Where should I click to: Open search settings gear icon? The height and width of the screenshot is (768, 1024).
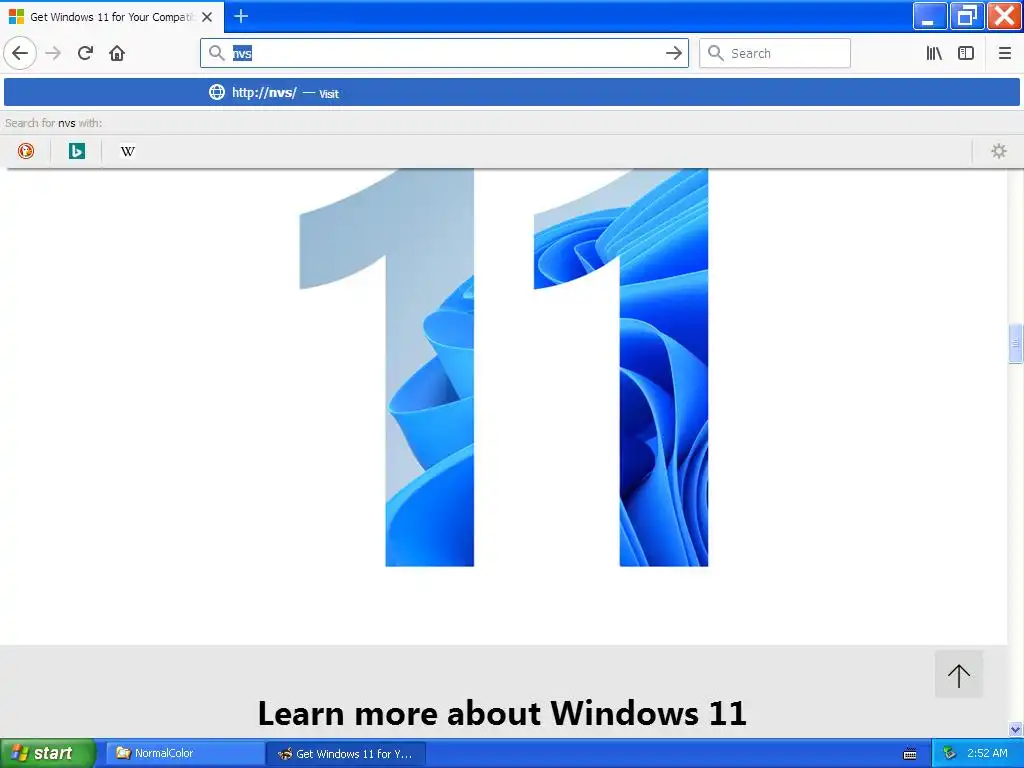pos(999,151)
